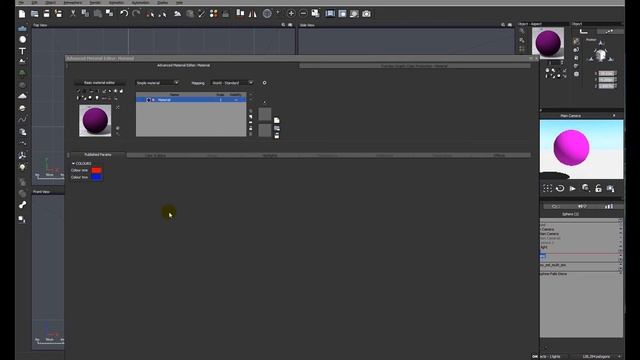Click the globe icon in top toolbar
This screenshot has height=360, width=640.
(267, 13)
